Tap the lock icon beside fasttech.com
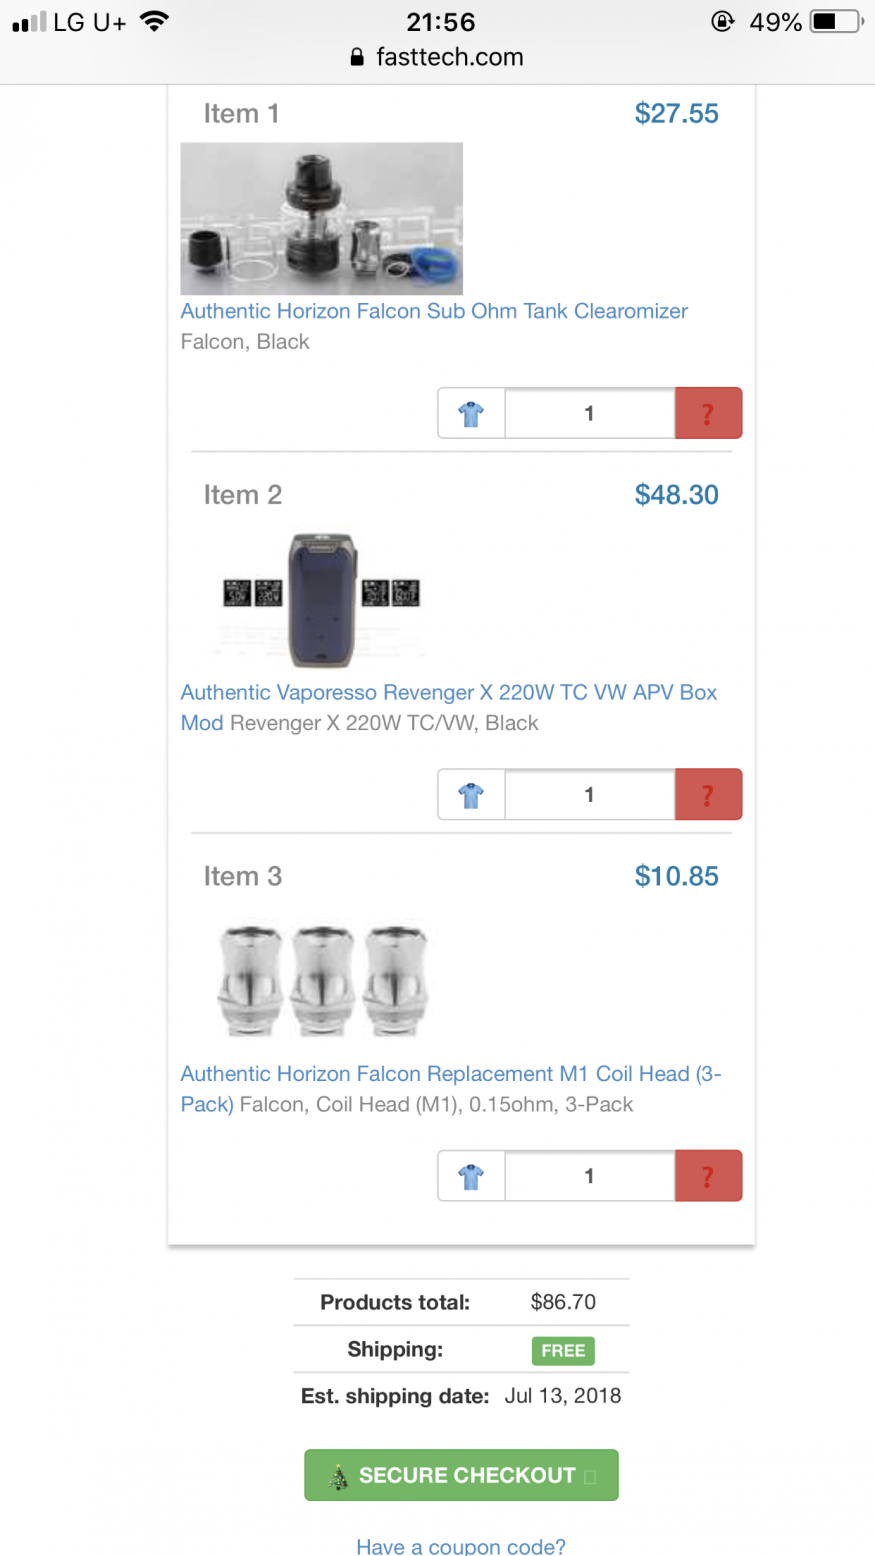This screenshot has height=1556, width=875. (357, 58)
